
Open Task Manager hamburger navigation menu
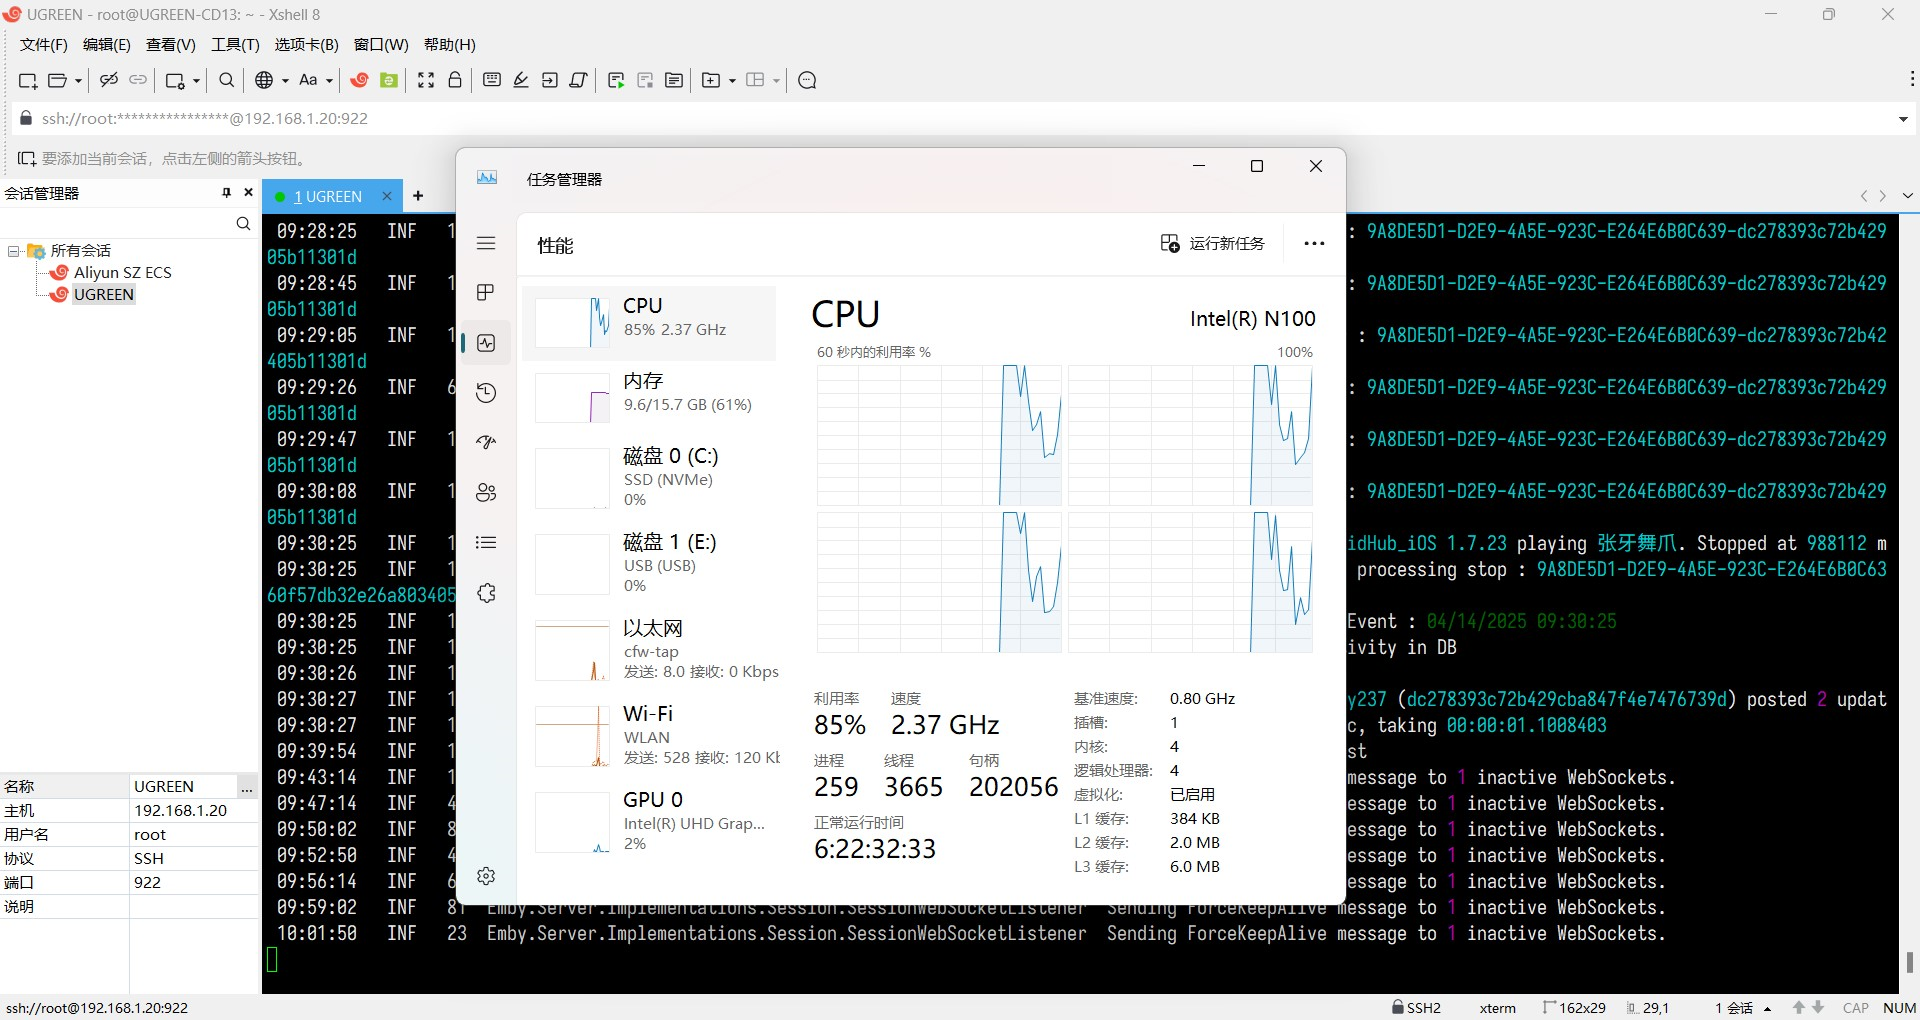486,243
